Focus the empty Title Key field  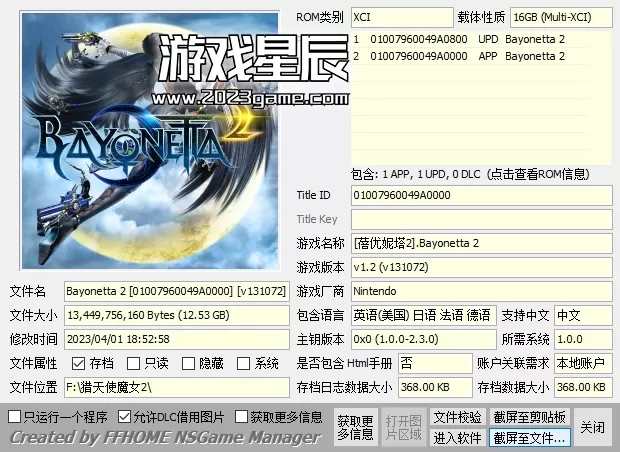tap(481, 219)
